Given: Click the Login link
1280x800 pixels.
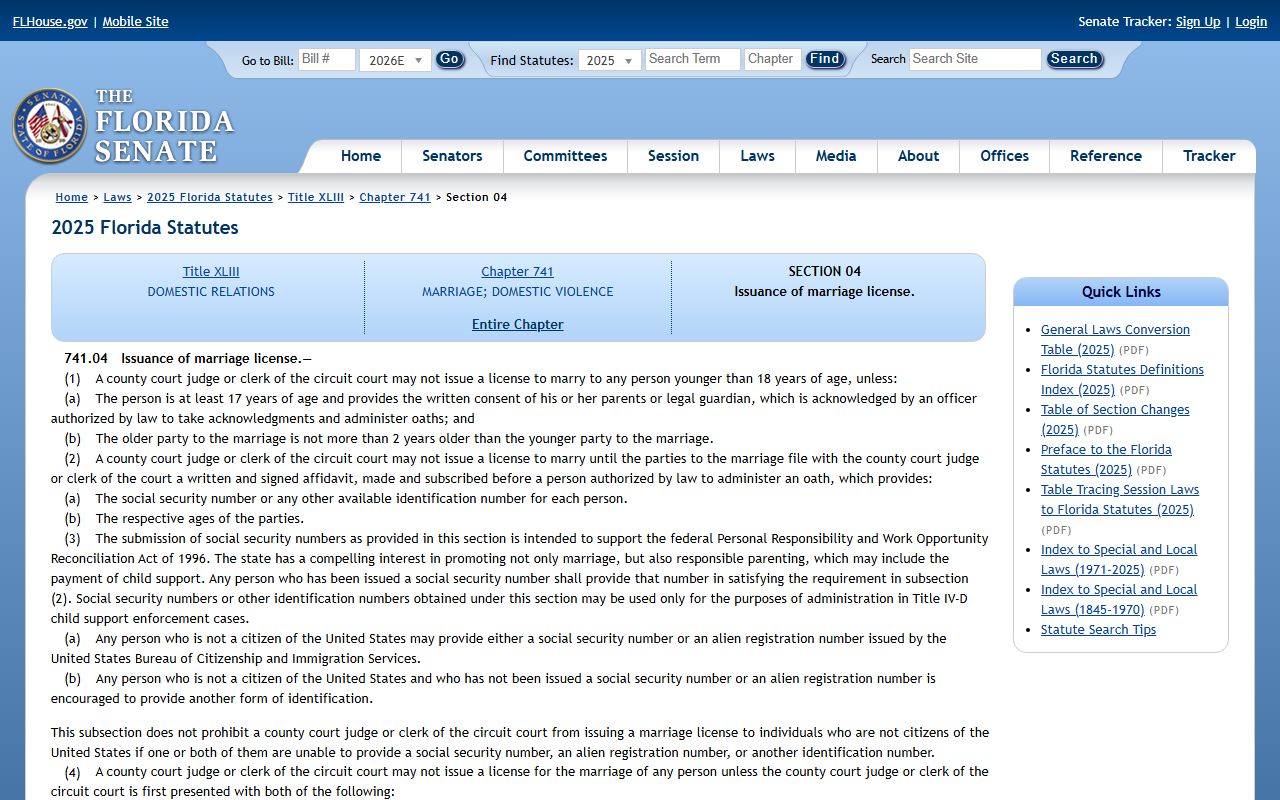Looking at the screenshot, I should pos(1251,21).
